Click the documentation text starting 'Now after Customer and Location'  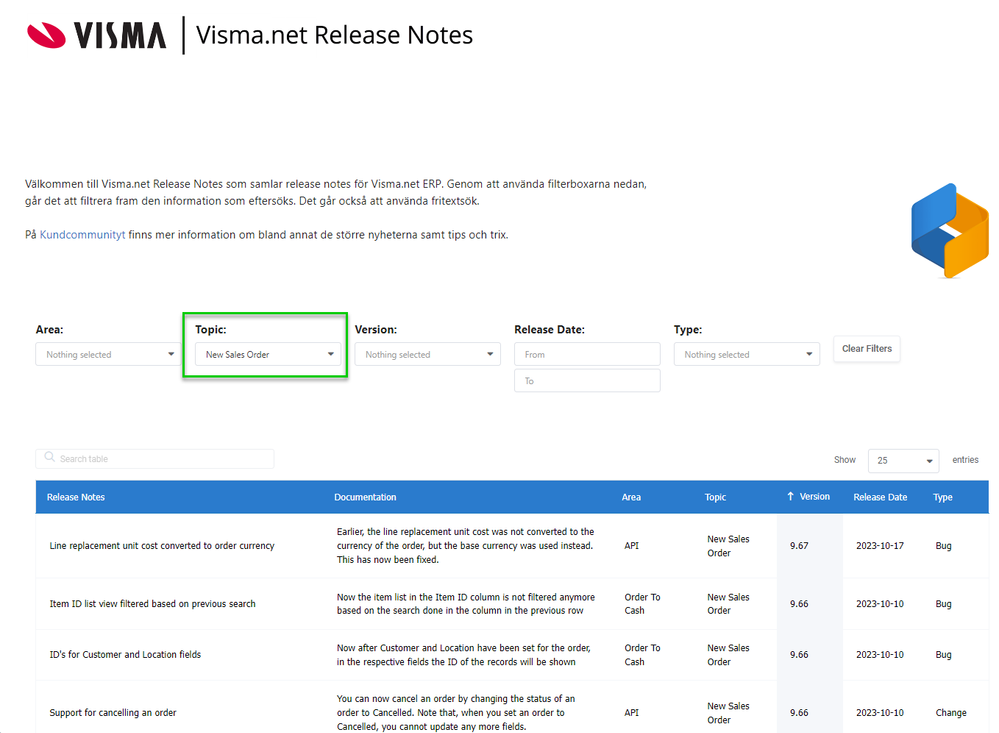(x=464, y=655)
